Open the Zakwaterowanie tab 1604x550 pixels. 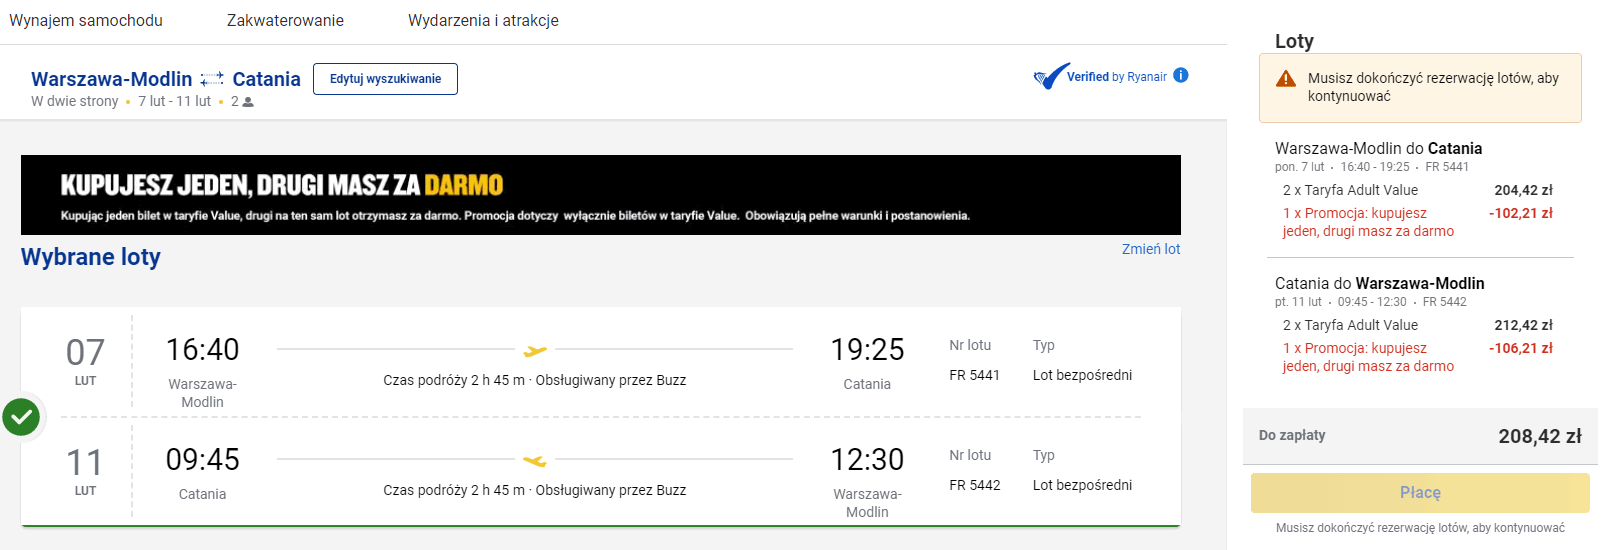[285, 20]
